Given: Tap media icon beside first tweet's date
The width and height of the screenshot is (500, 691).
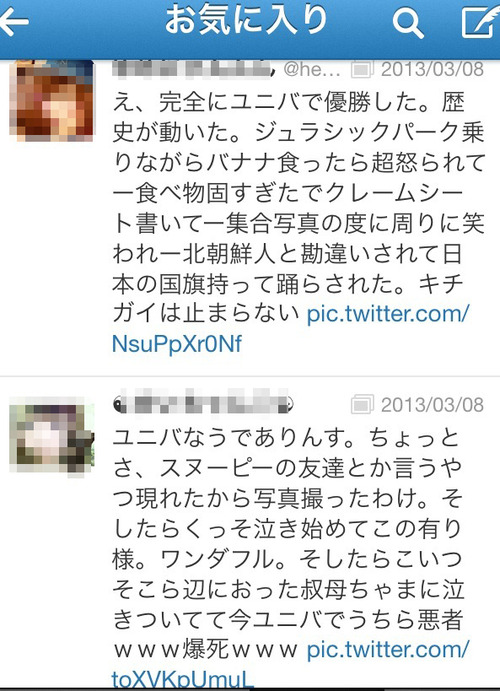Looking at the screenshot, I should click(x=362, y=69).
